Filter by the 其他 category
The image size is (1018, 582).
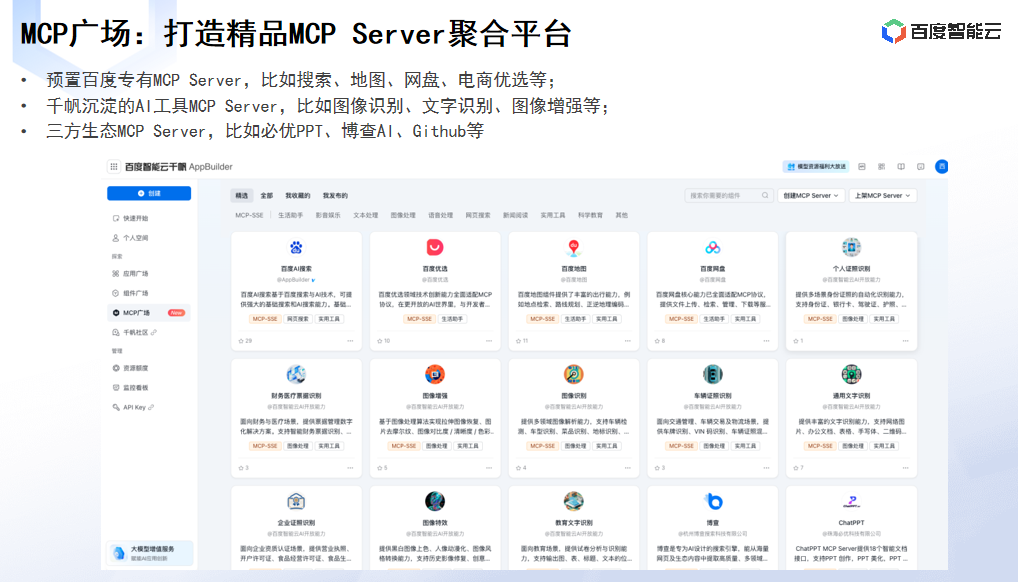[x=621, y=215]
